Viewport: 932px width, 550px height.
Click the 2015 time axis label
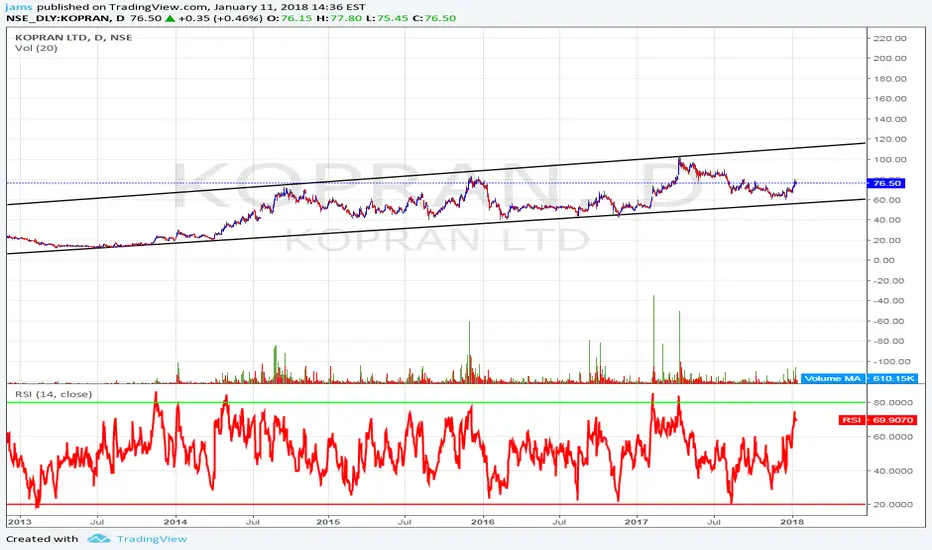click(x=328, y=522)
